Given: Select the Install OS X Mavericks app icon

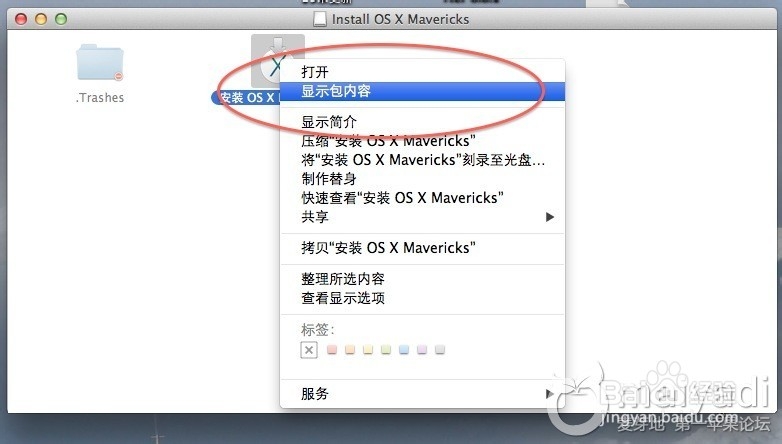Looking at the screenshot, I should 277,61.
